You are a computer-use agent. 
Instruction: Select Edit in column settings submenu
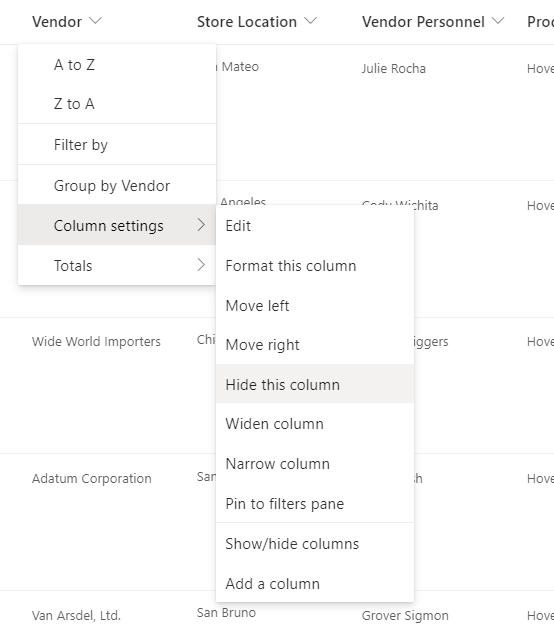315,226
